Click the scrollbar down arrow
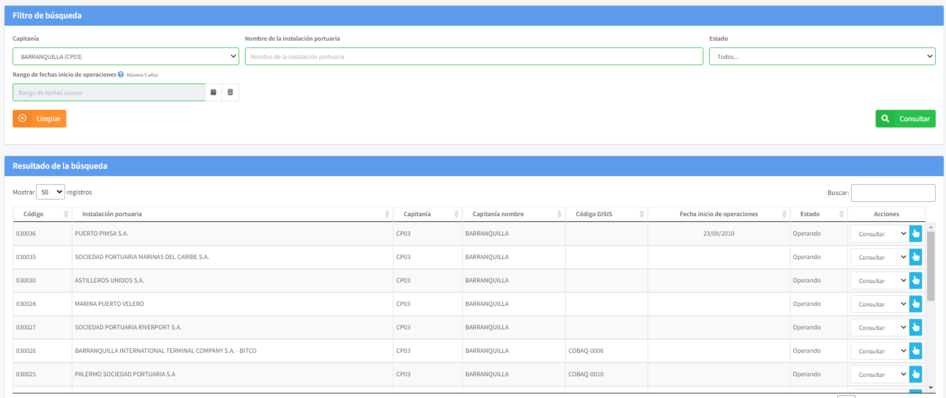946x398 pixels. (931, 387)
